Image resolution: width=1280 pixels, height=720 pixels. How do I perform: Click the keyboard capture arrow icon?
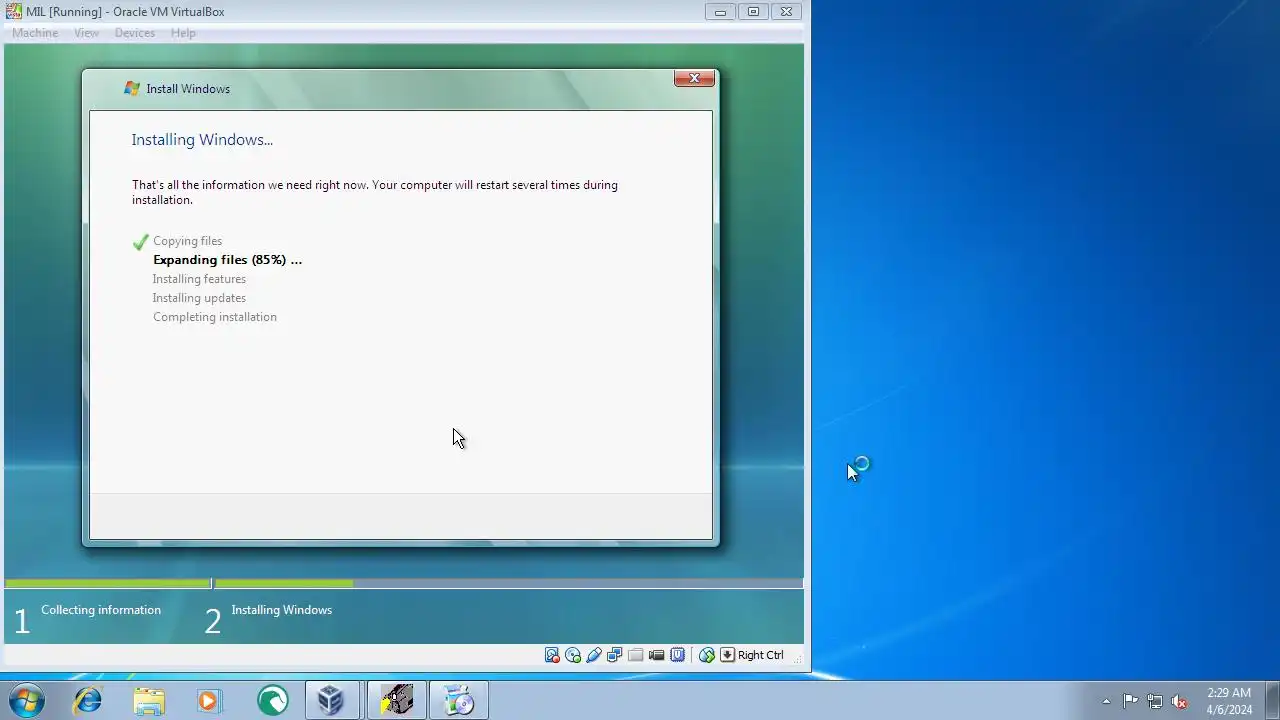pyautogui.click(x=728, y=655)
